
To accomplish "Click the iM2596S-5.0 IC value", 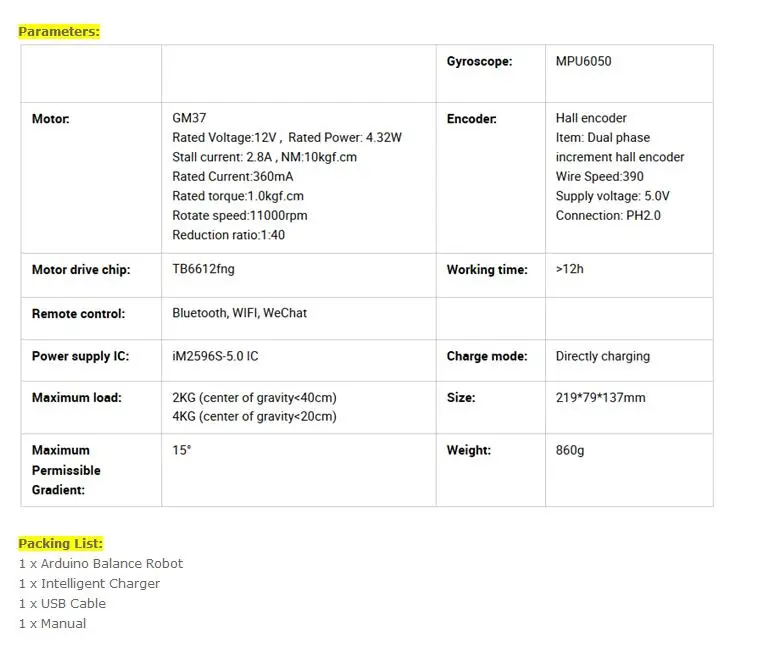I will click(215, 356).
